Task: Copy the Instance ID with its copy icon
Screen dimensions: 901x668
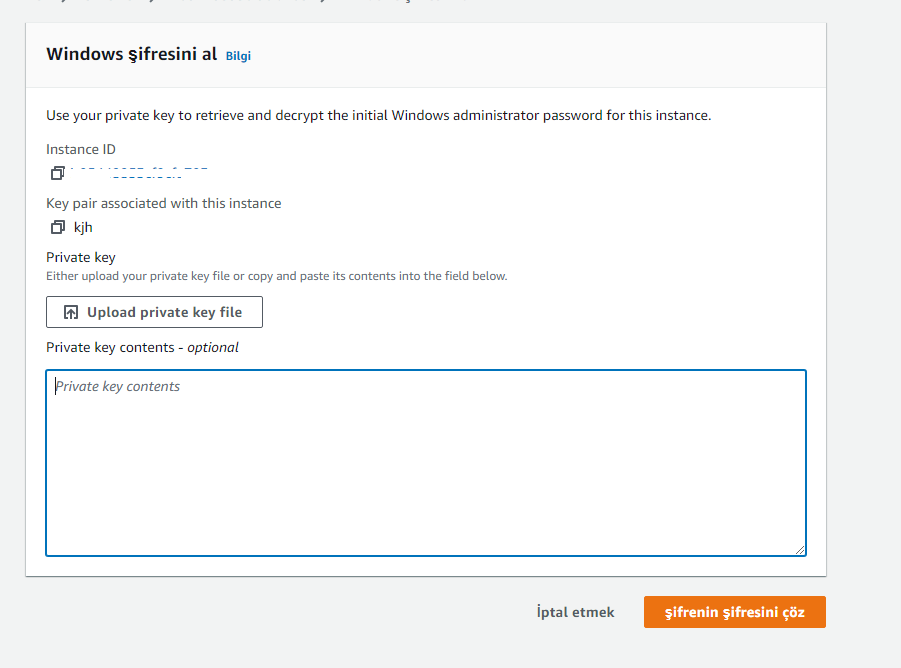Action: (x=57, y=173)
